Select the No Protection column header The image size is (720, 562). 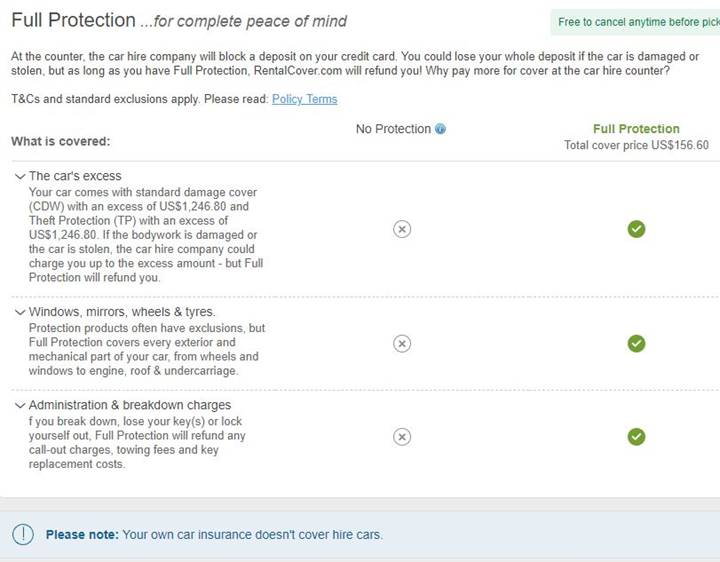[394, 129]
